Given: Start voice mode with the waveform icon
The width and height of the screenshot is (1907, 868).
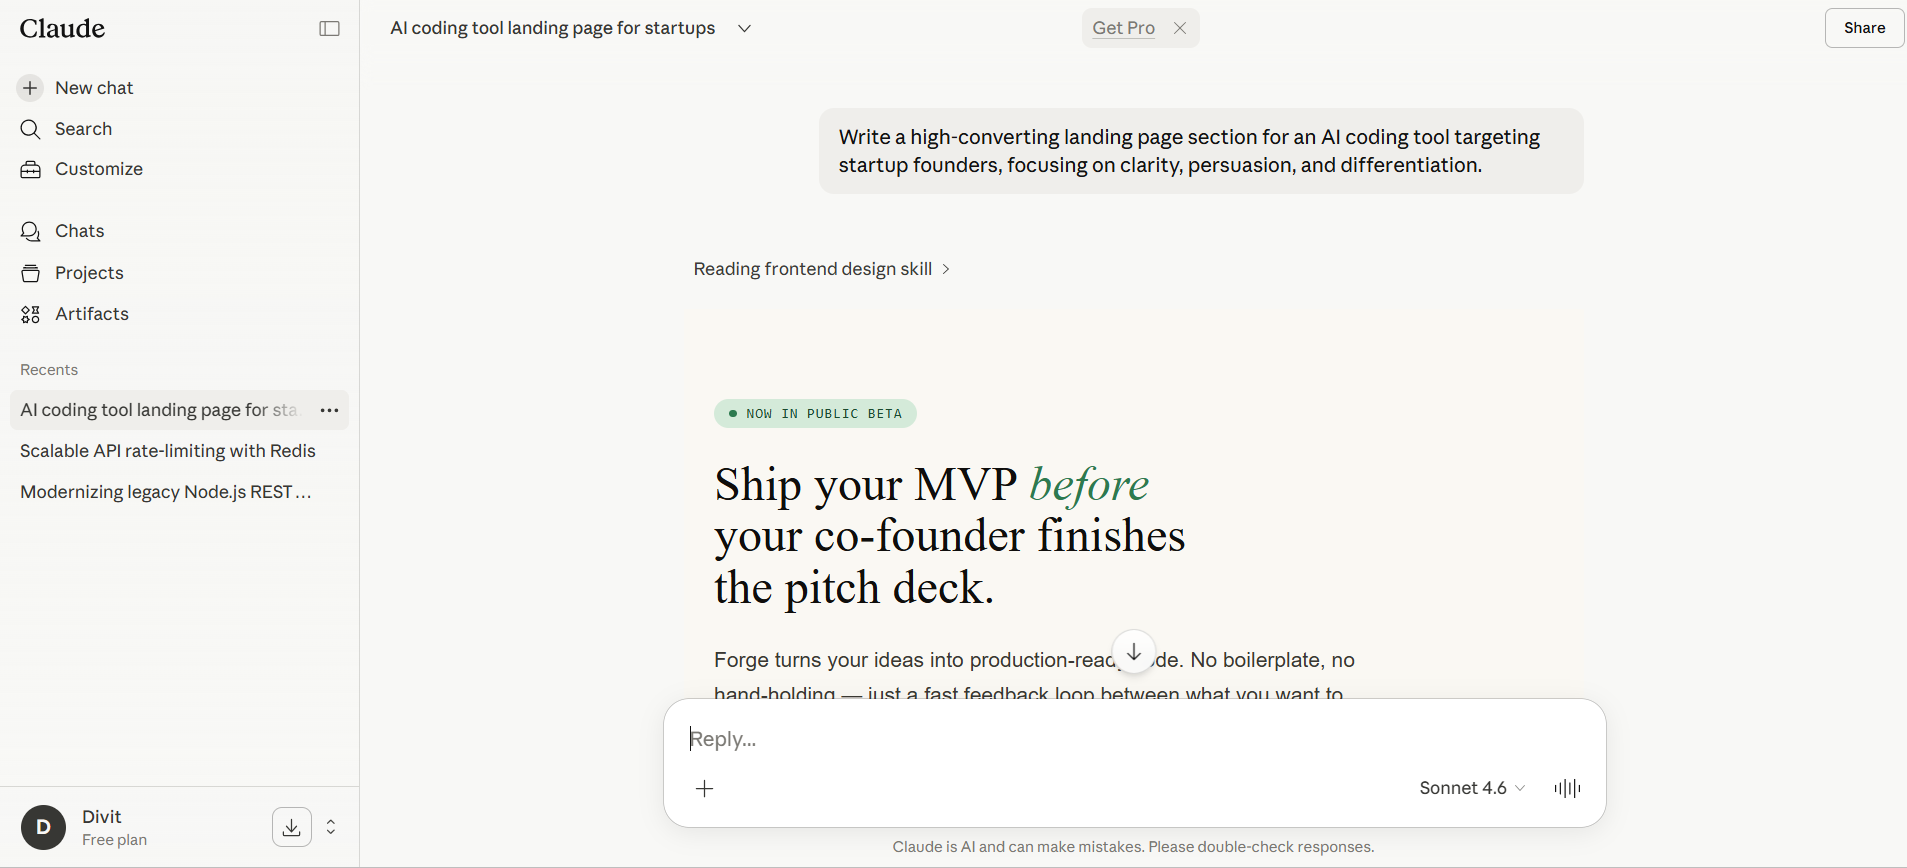Looking at the screenshot, I should click(1567, 789).
